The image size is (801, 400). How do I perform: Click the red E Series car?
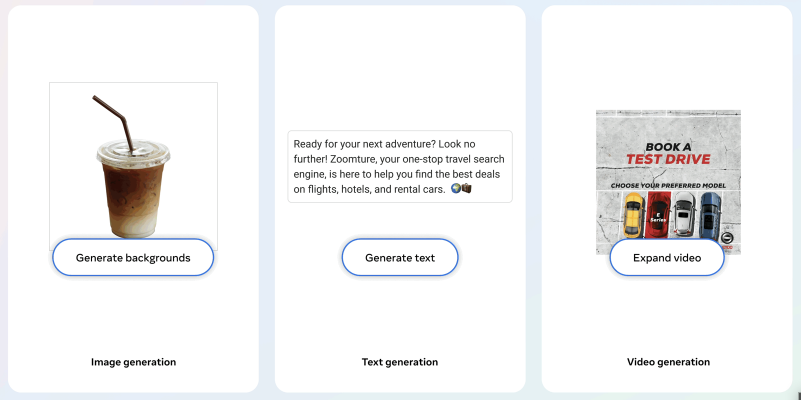pyautogui.click(x=658, y=214)
